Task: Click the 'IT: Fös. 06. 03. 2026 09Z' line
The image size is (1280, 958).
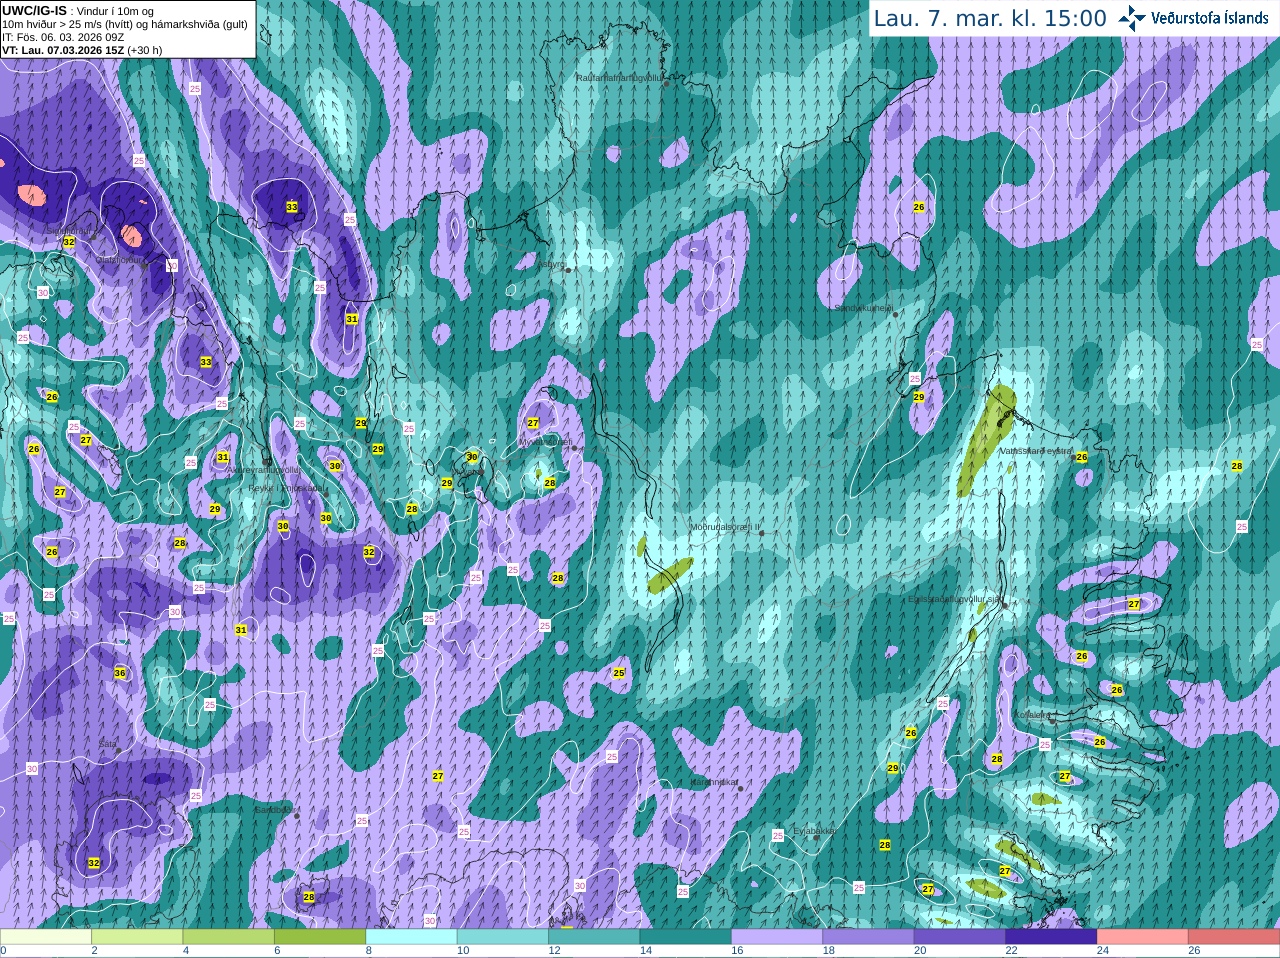Action: pos(63,37)
